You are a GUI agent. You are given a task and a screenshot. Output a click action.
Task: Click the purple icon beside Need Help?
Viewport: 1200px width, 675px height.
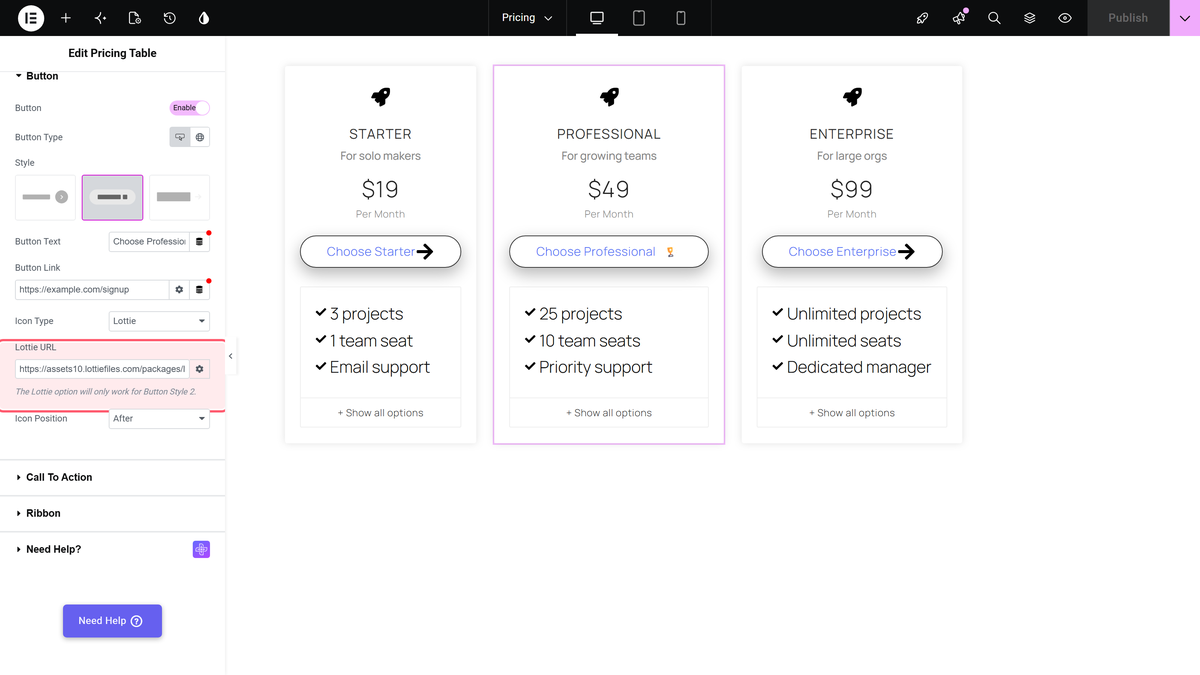201,549
